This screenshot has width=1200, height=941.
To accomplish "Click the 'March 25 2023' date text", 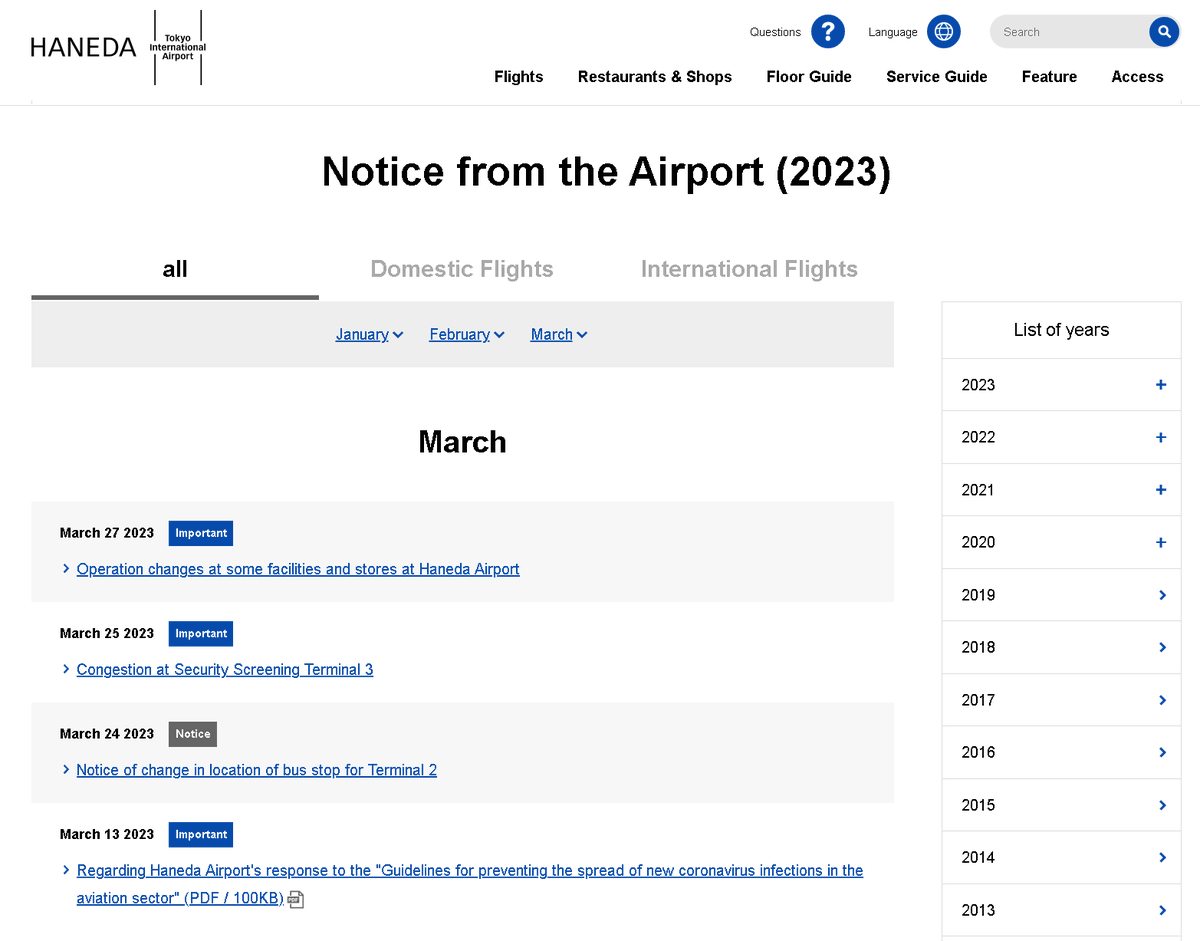I will [107, 634].
